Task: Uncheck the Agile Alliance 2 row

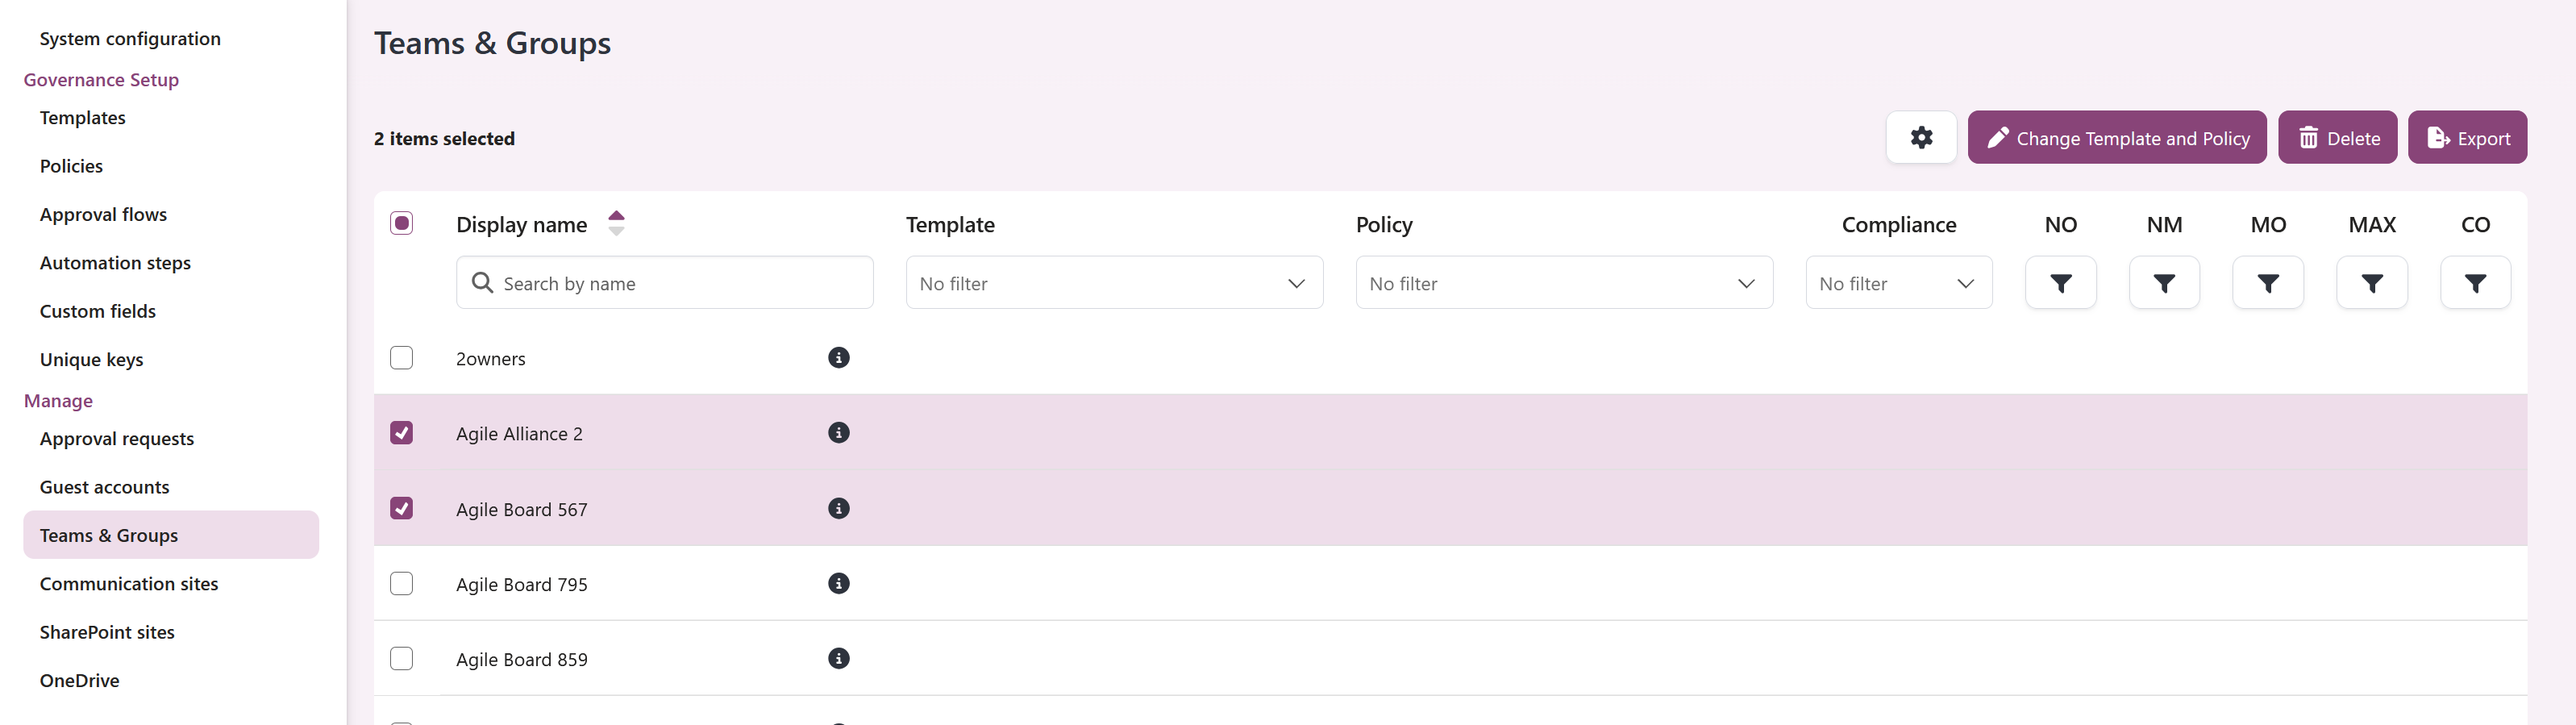Action: [402, 432]
